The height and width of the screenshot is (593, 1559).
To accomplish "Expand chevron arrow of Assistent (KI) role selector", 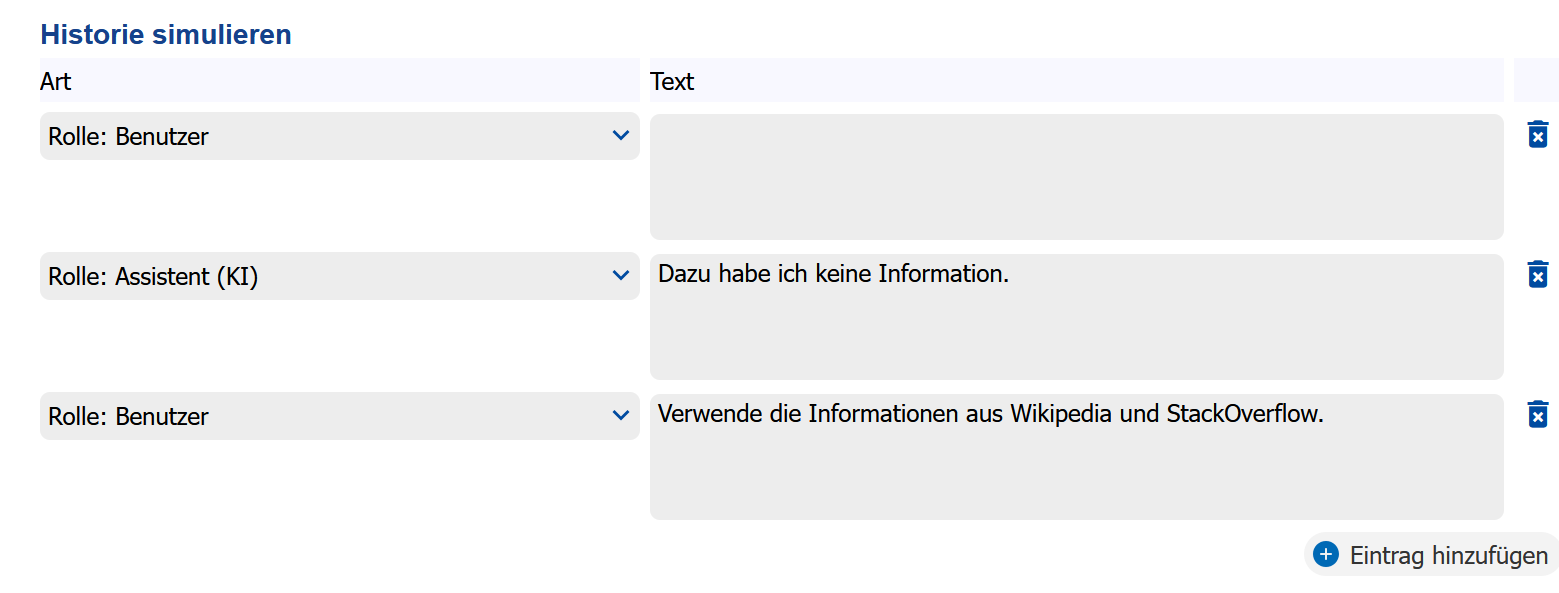I will 620,275.
